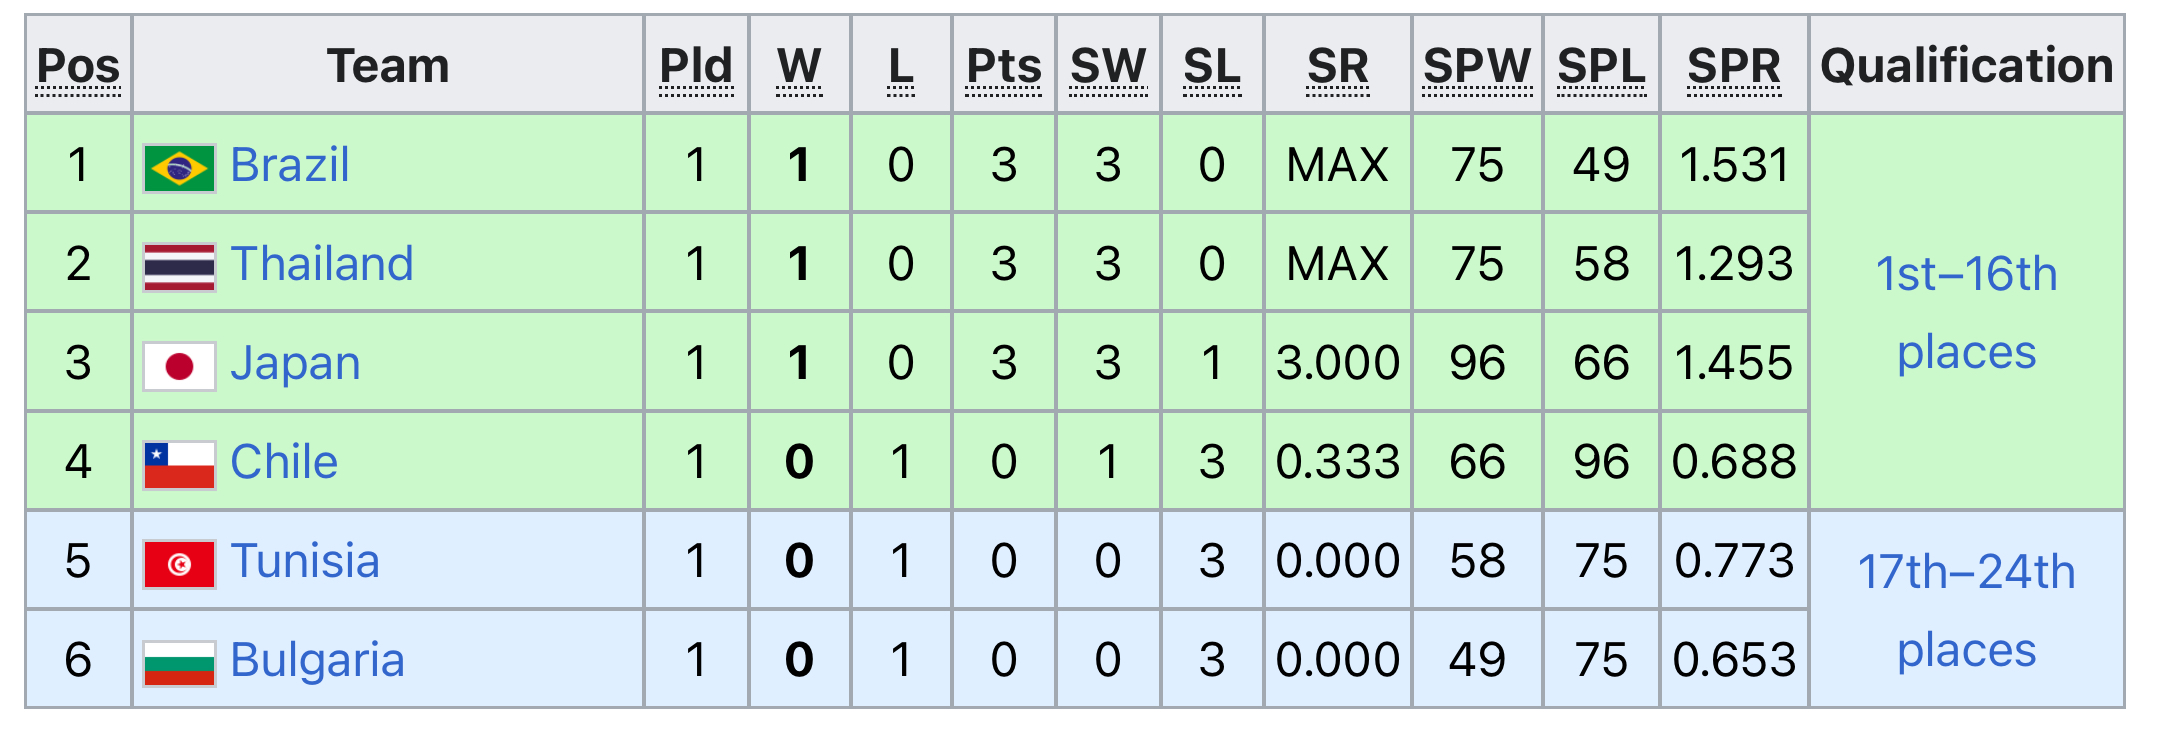Viewport: 2165px width, 729px height.
Task: Visit the Tunisia team link
Action: click(x=305, y=561)
